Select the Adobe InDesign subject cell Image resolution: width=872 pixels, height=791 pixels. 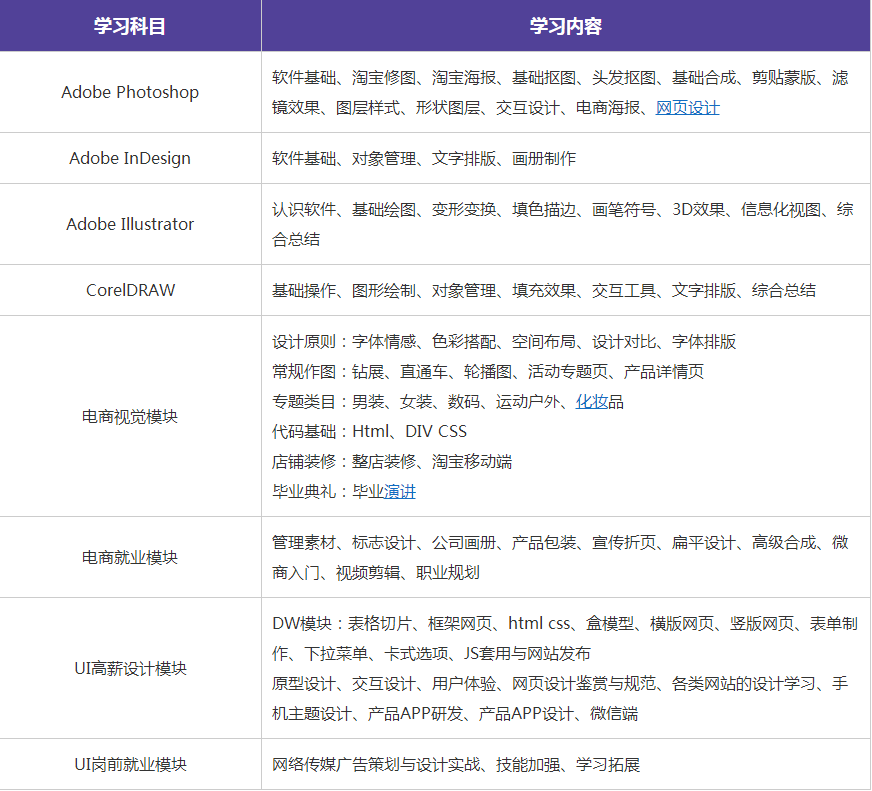pyautogui.click(x=131, y=157)
